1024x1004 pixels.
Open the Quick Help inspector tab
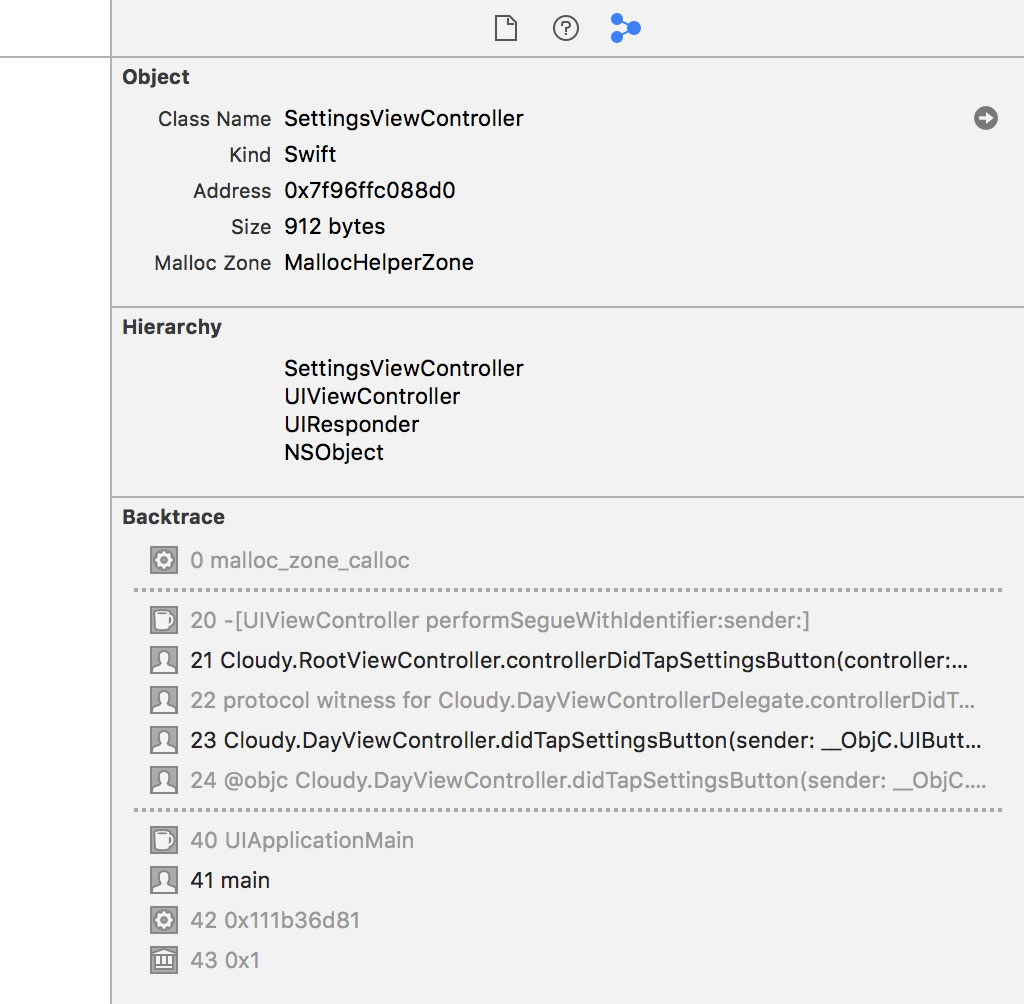pos(565,29)
